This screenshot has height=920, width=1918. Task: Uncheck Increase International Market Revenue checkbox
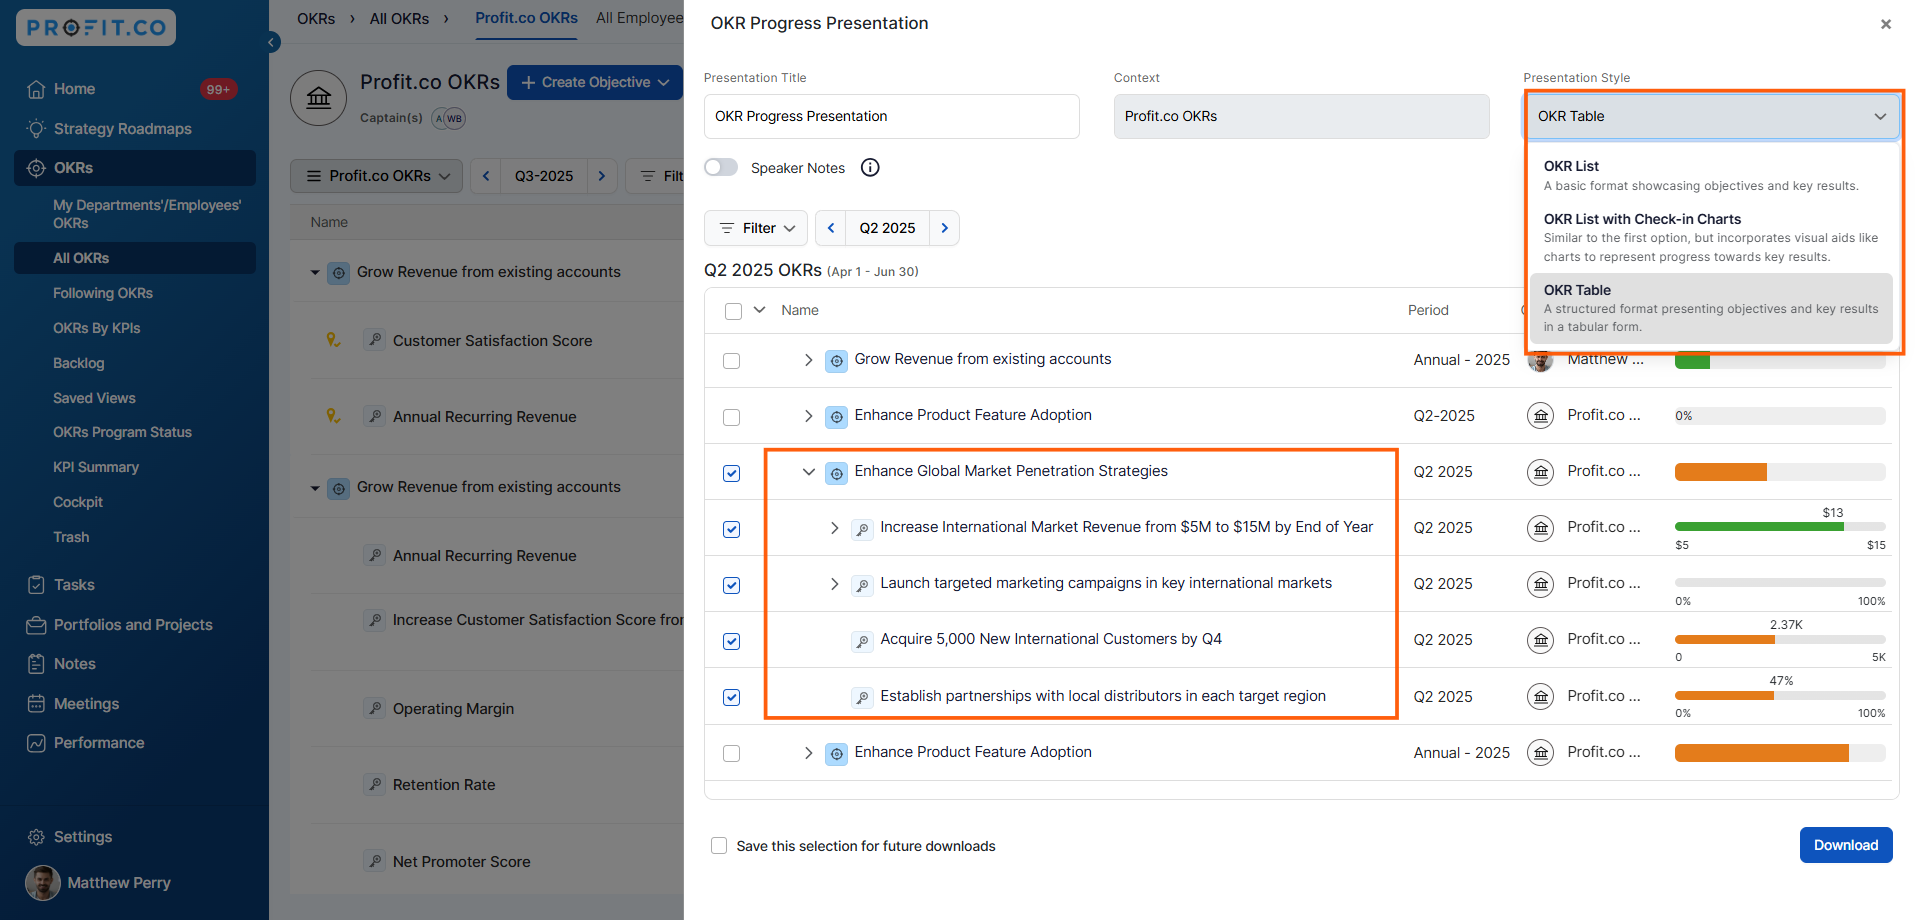(x=732, y=529)
